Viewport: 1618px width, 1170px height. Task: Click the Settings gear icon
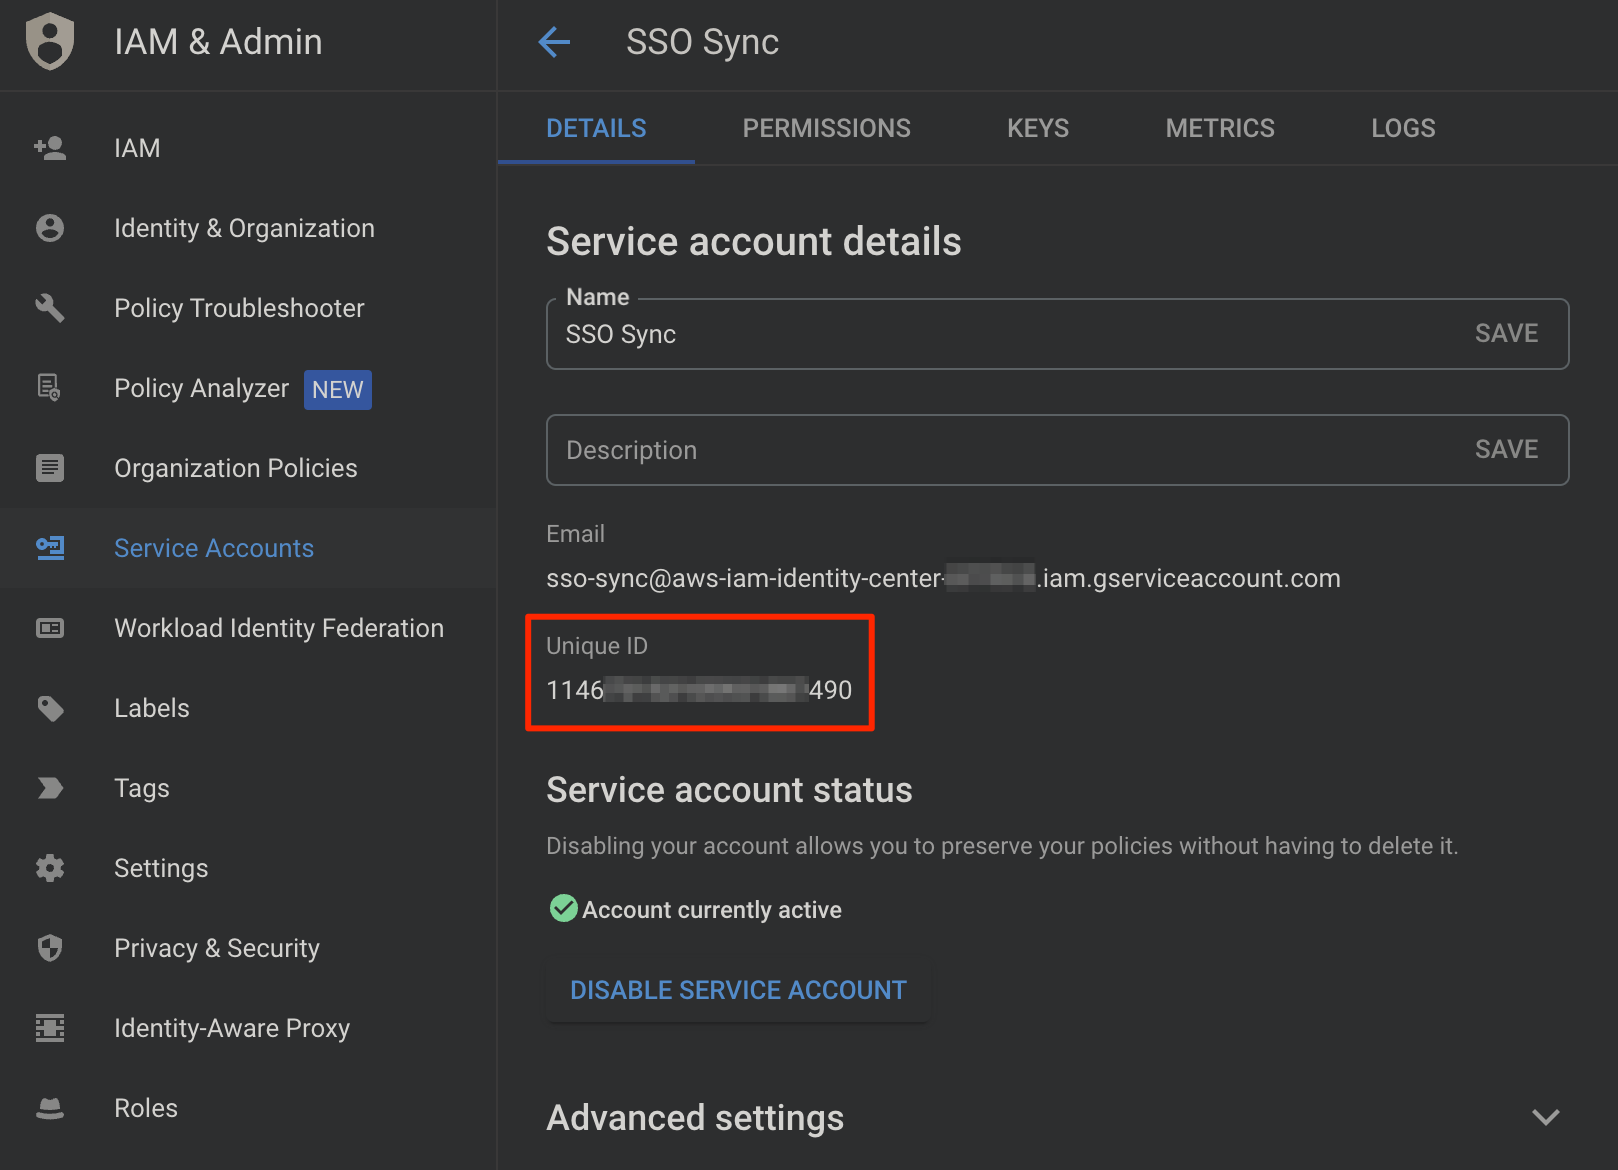pyautogui.click(x=50, y=868)
